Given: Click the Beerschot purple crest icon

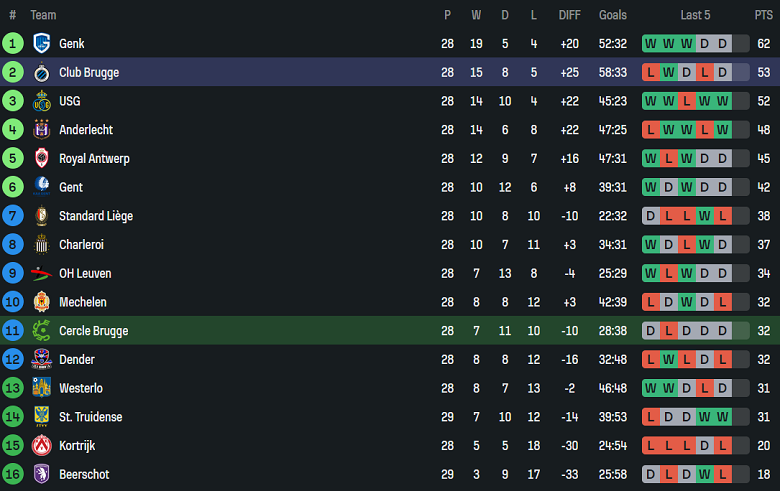Looking at the screenshot, I should [42, 474].
